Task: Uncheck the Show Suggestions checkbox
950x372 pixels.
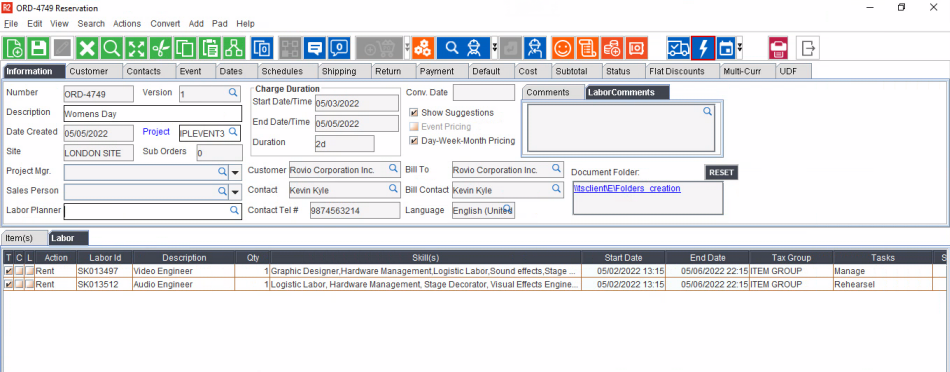Action: (x=414, y=113)
